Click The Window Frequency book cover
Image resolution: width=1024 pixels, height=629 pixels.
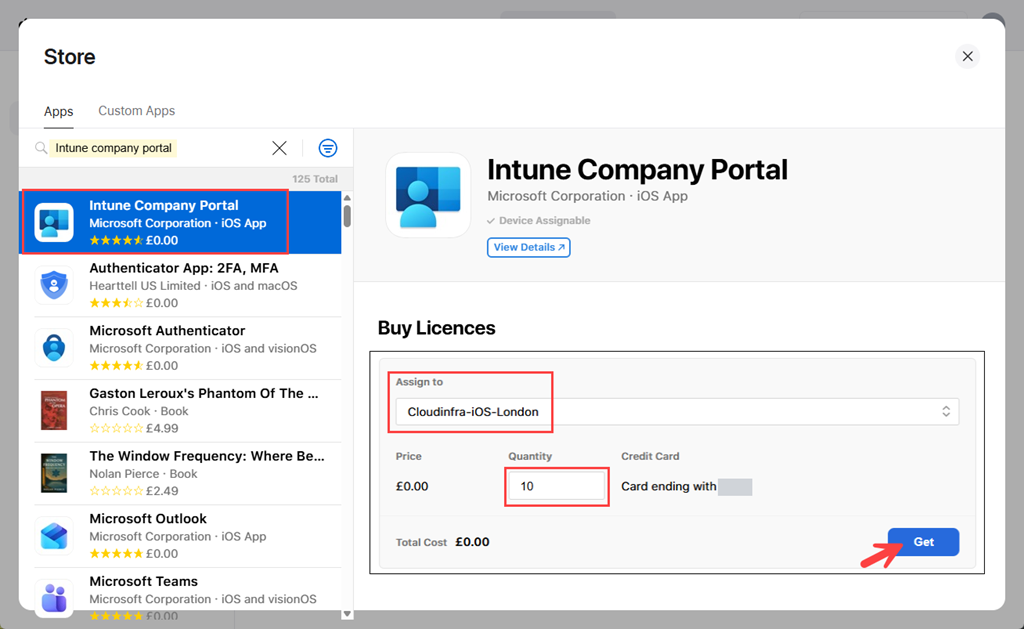[54, 473]
